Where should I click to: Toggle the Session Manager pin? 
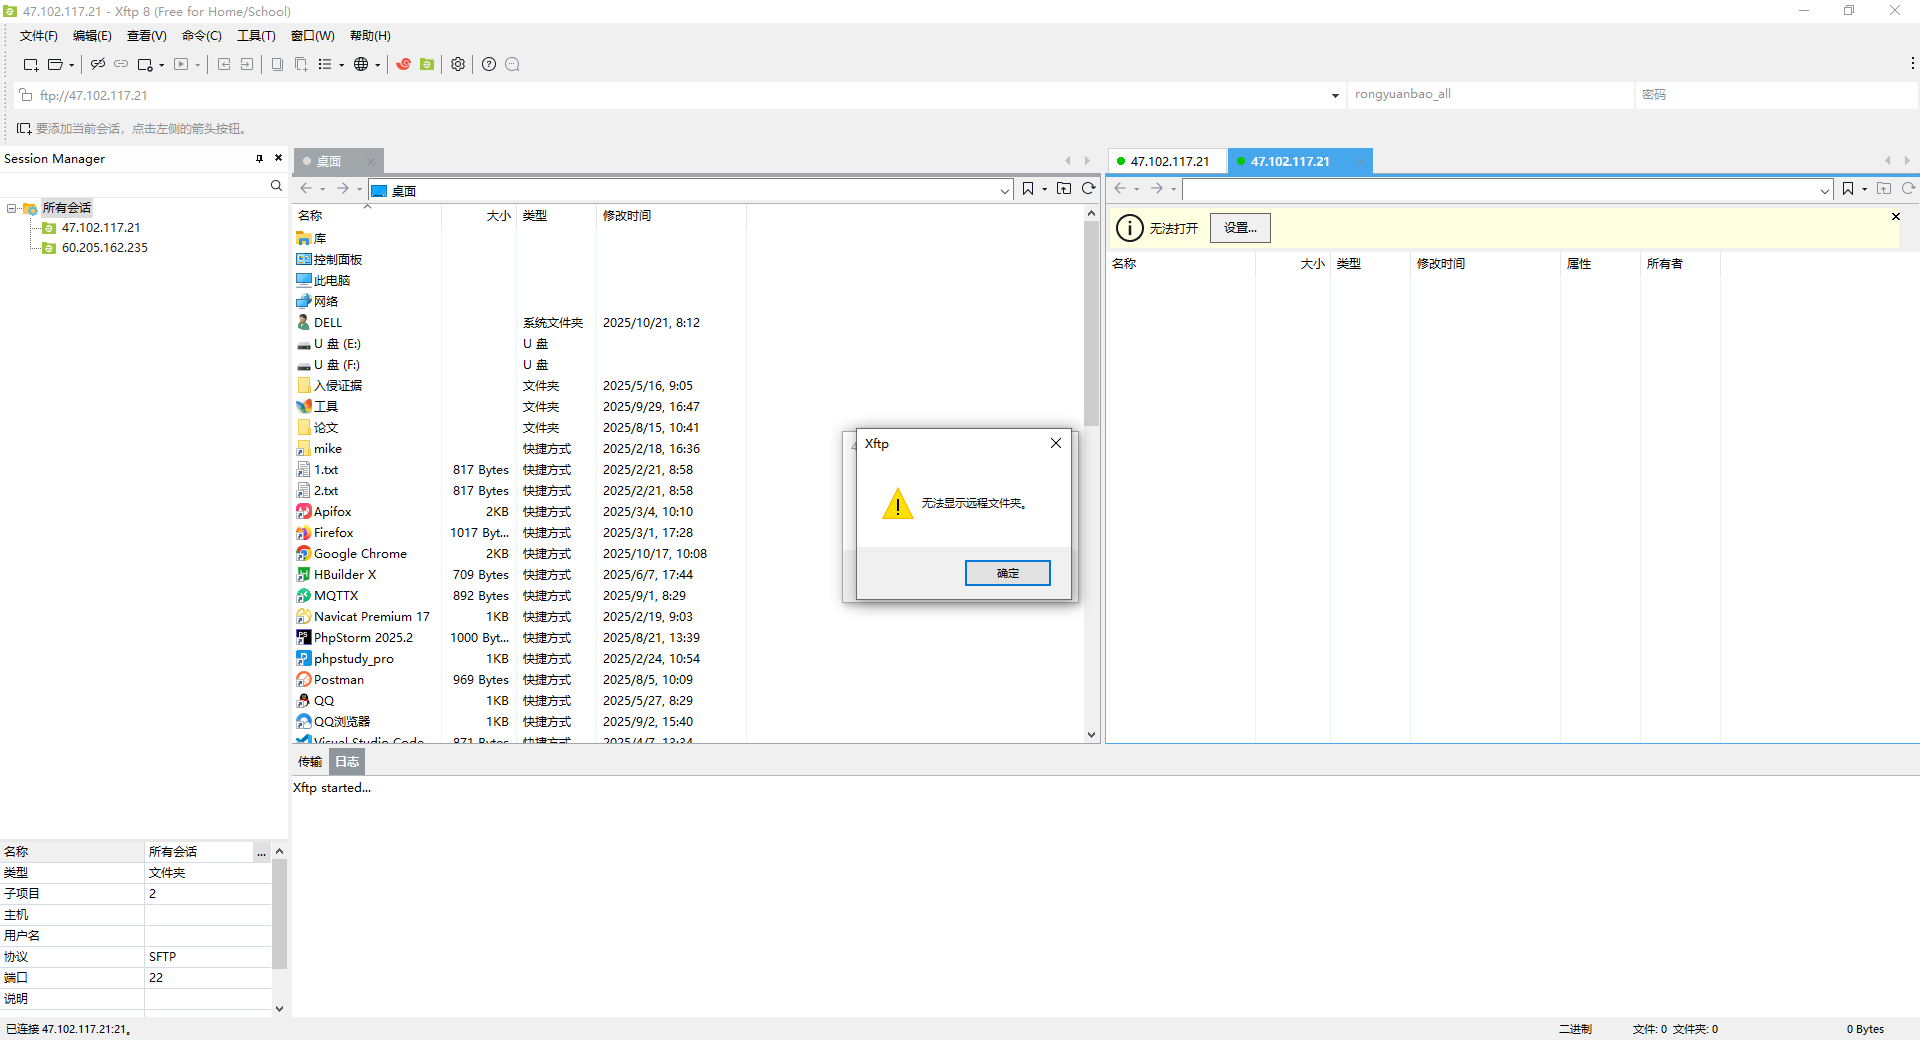[x=259, y=158]
